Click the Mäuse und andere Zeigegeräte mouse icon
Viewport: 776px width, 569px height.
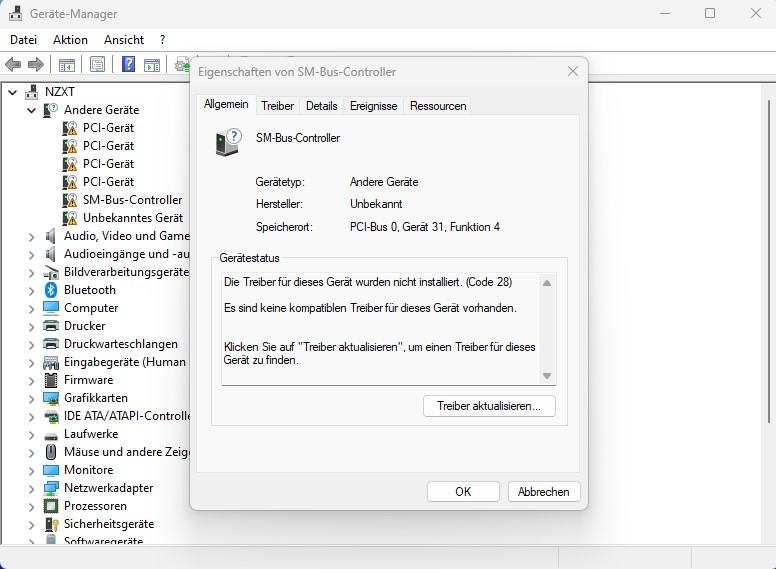coord(50,452)
